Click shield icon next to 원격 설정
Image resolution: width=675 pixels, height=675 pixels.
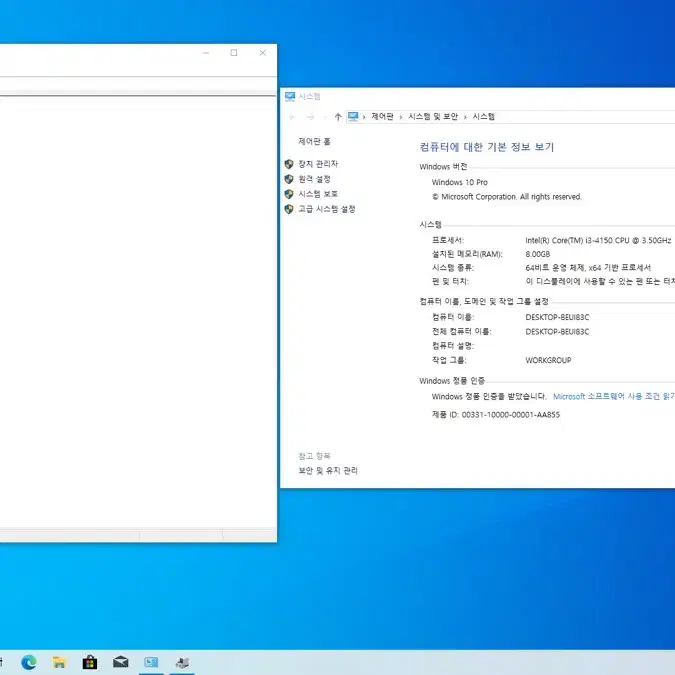coord(289,179)
